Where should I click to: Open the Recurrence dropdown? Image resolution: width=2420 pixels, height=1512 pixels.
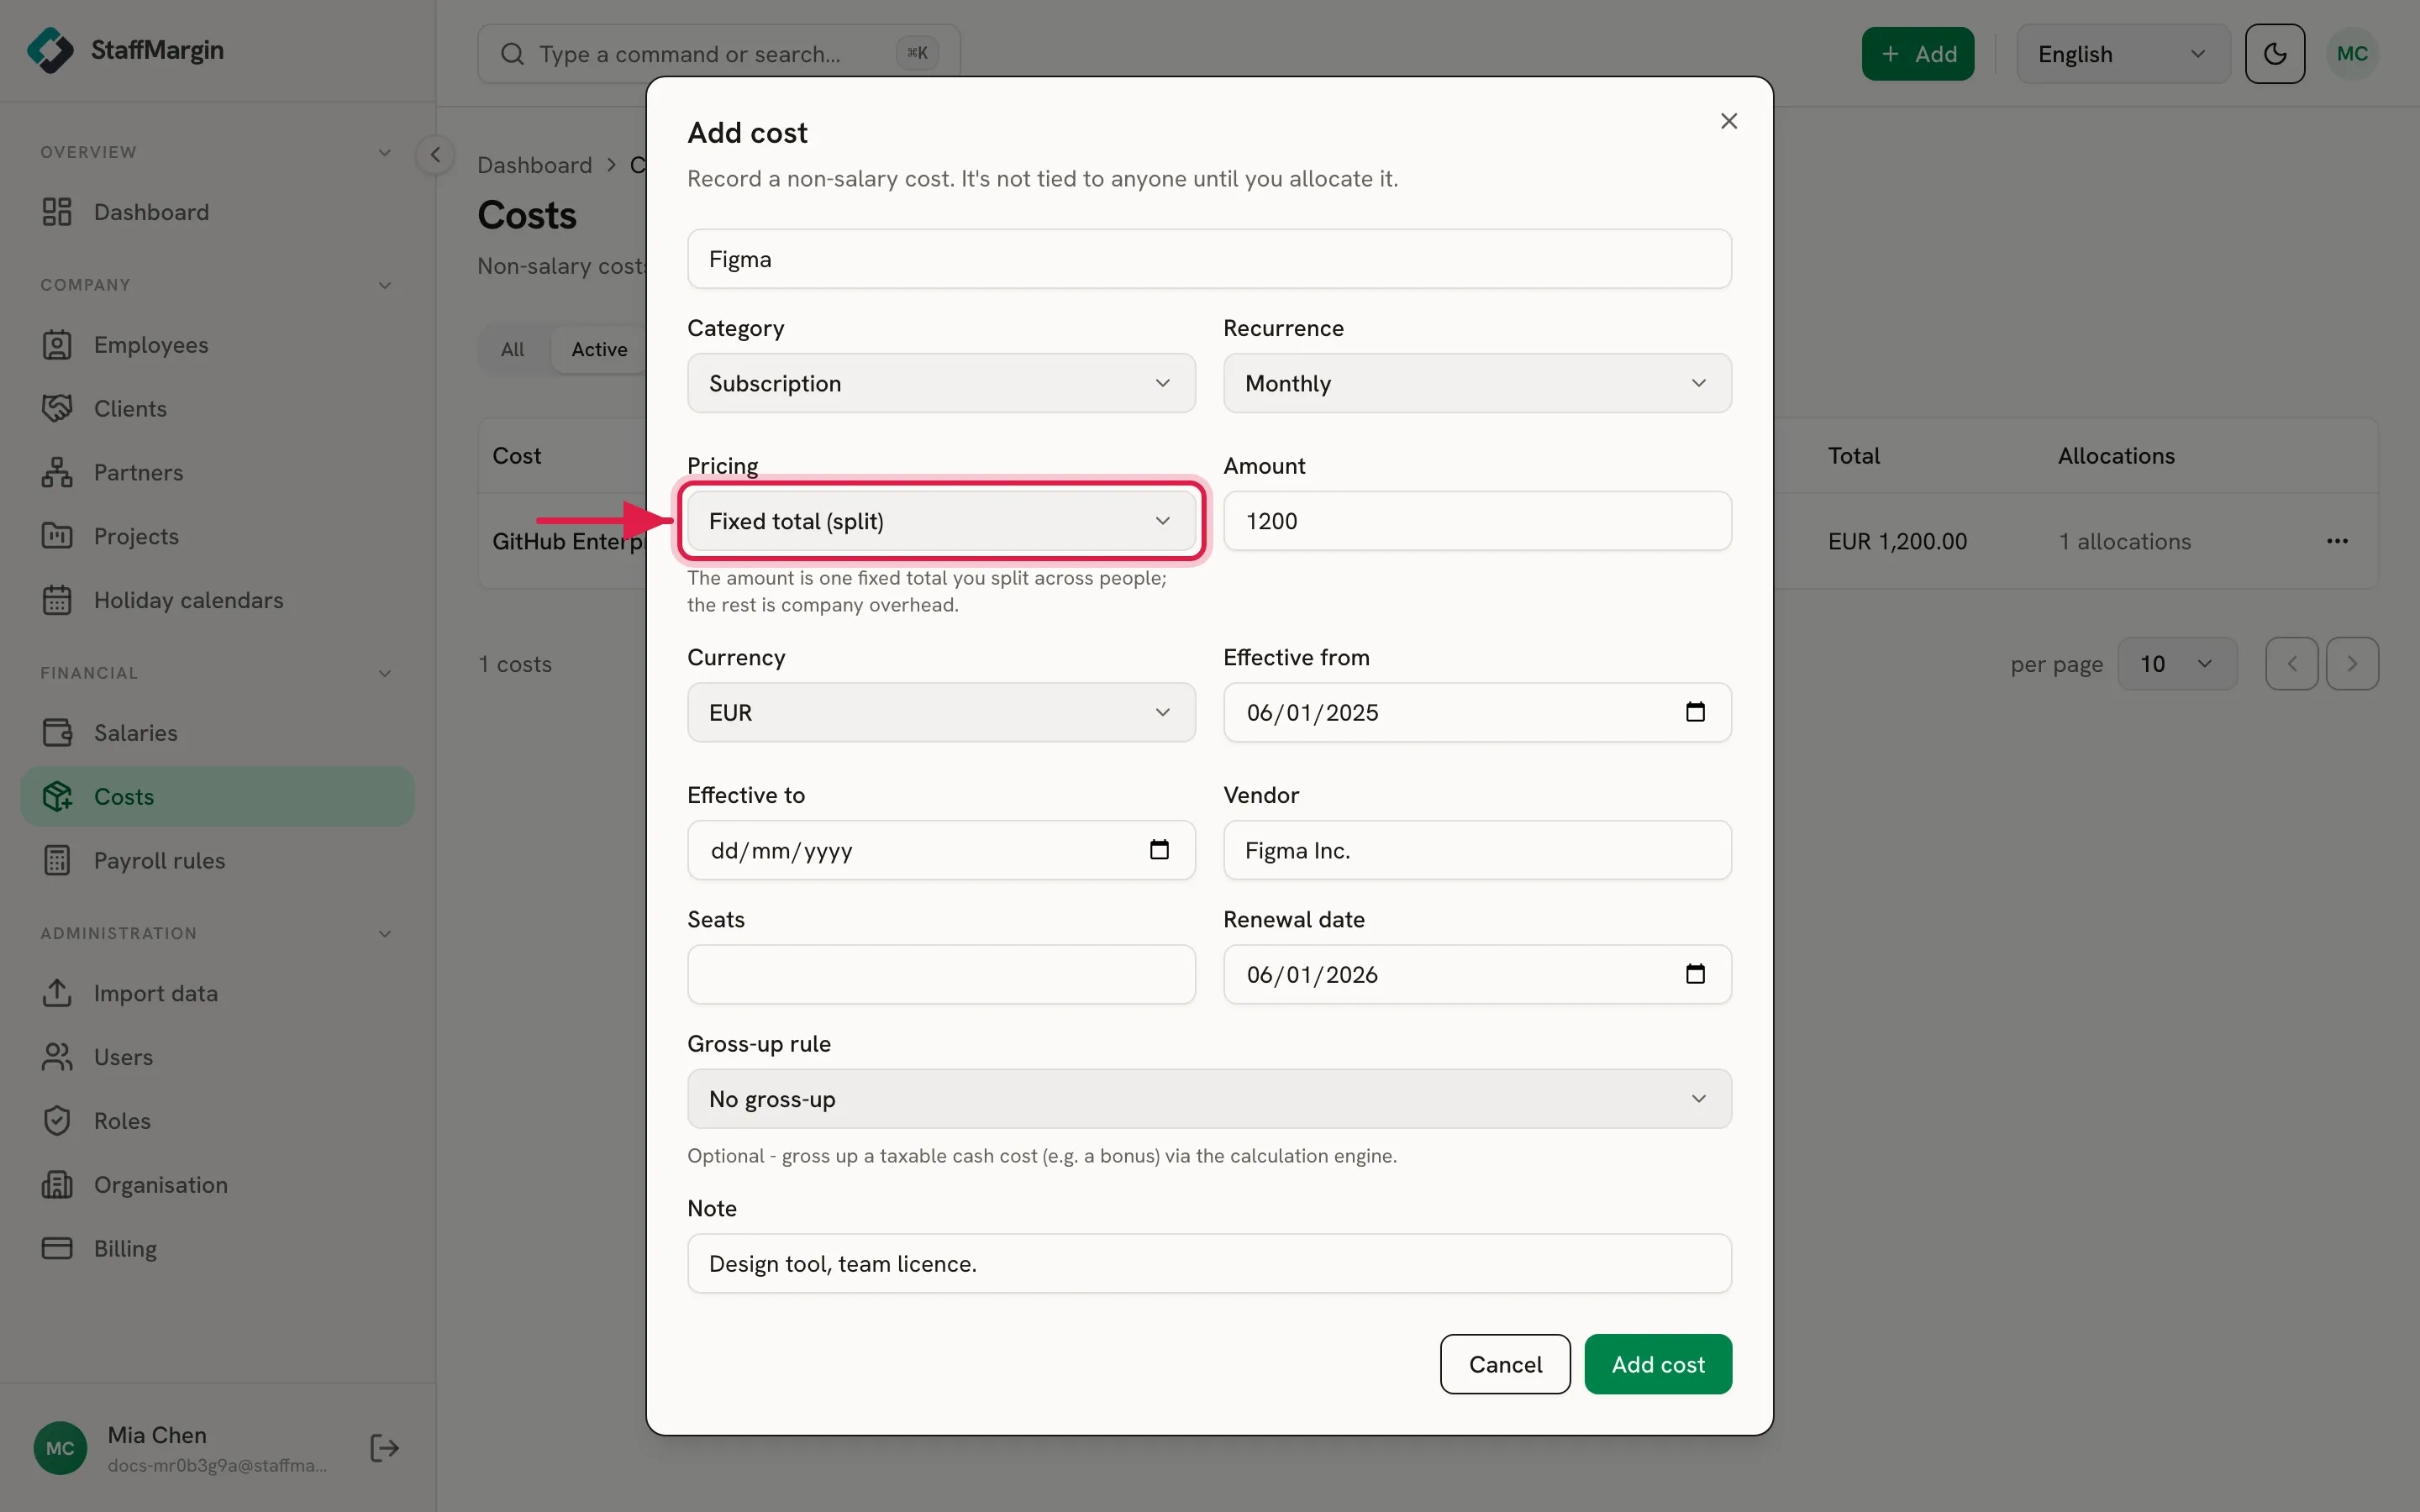tap(1477, 383)
